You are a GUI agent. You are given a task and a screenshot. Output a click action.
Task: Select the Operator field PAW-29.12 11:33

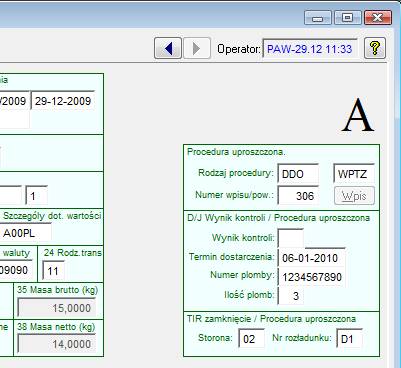point(310,49)
